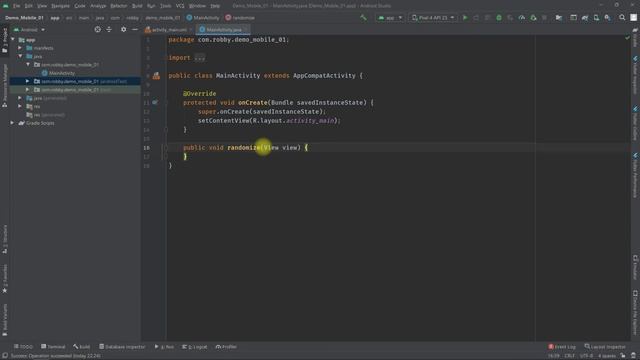
Task: Open the TODO tool window
Action: pyautogui.click(x=23, y=347)
